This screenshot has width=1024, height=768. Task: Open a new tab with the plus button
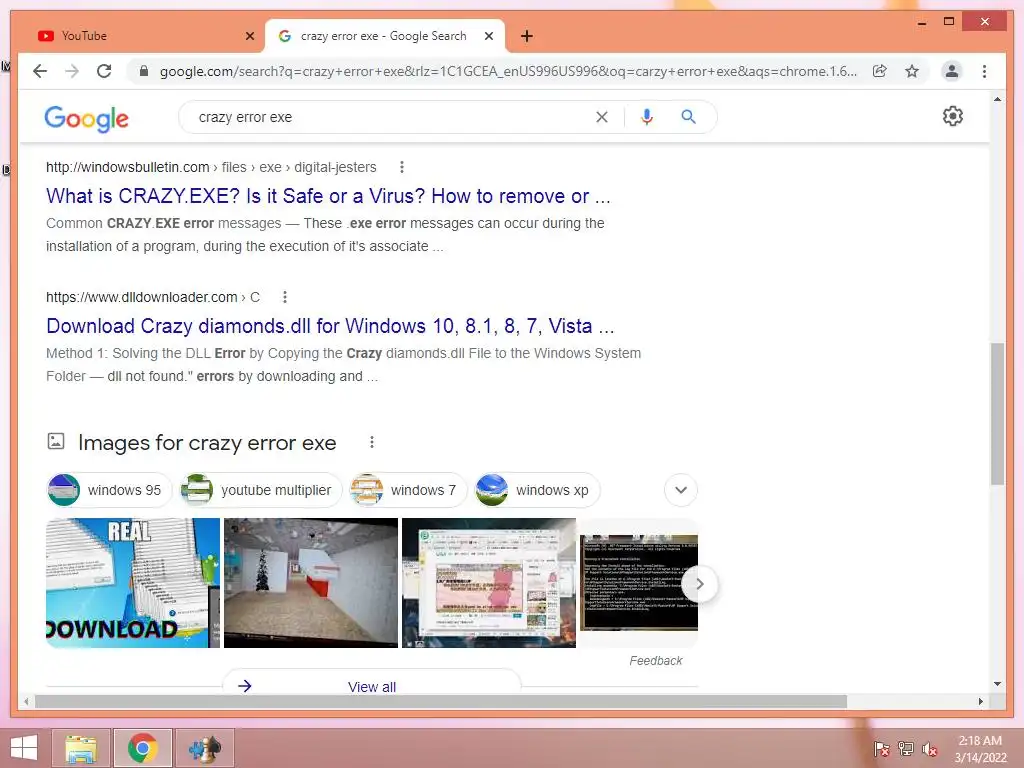point(527,36)
